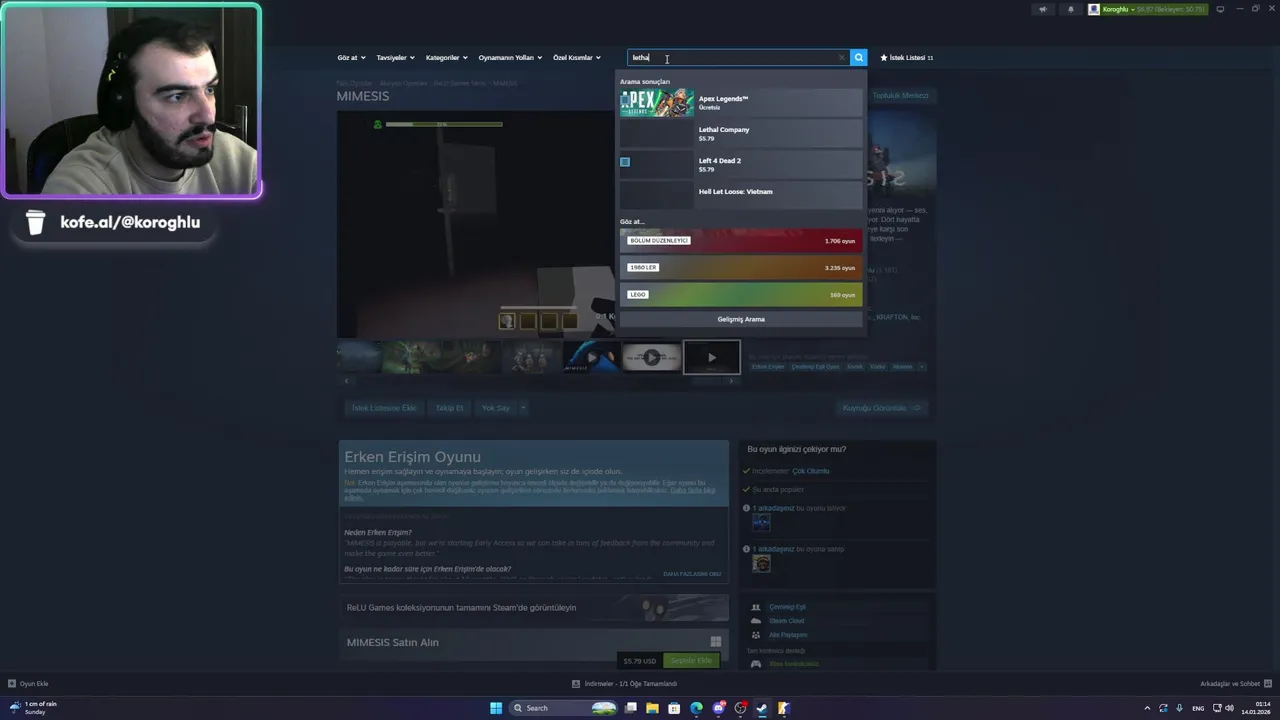Expand the arrow beside Yok Say

pos(523,408)
